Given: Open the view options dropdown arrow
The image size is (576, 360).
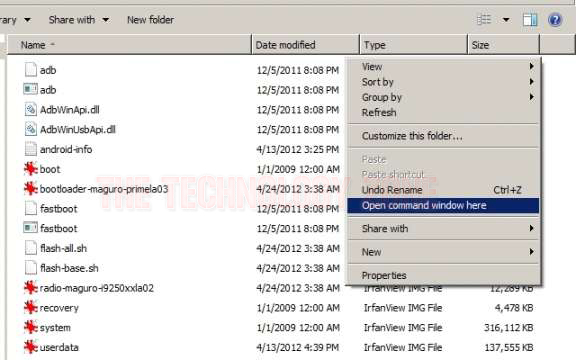Looking at the screenshot, I should [x=506, y=19].
